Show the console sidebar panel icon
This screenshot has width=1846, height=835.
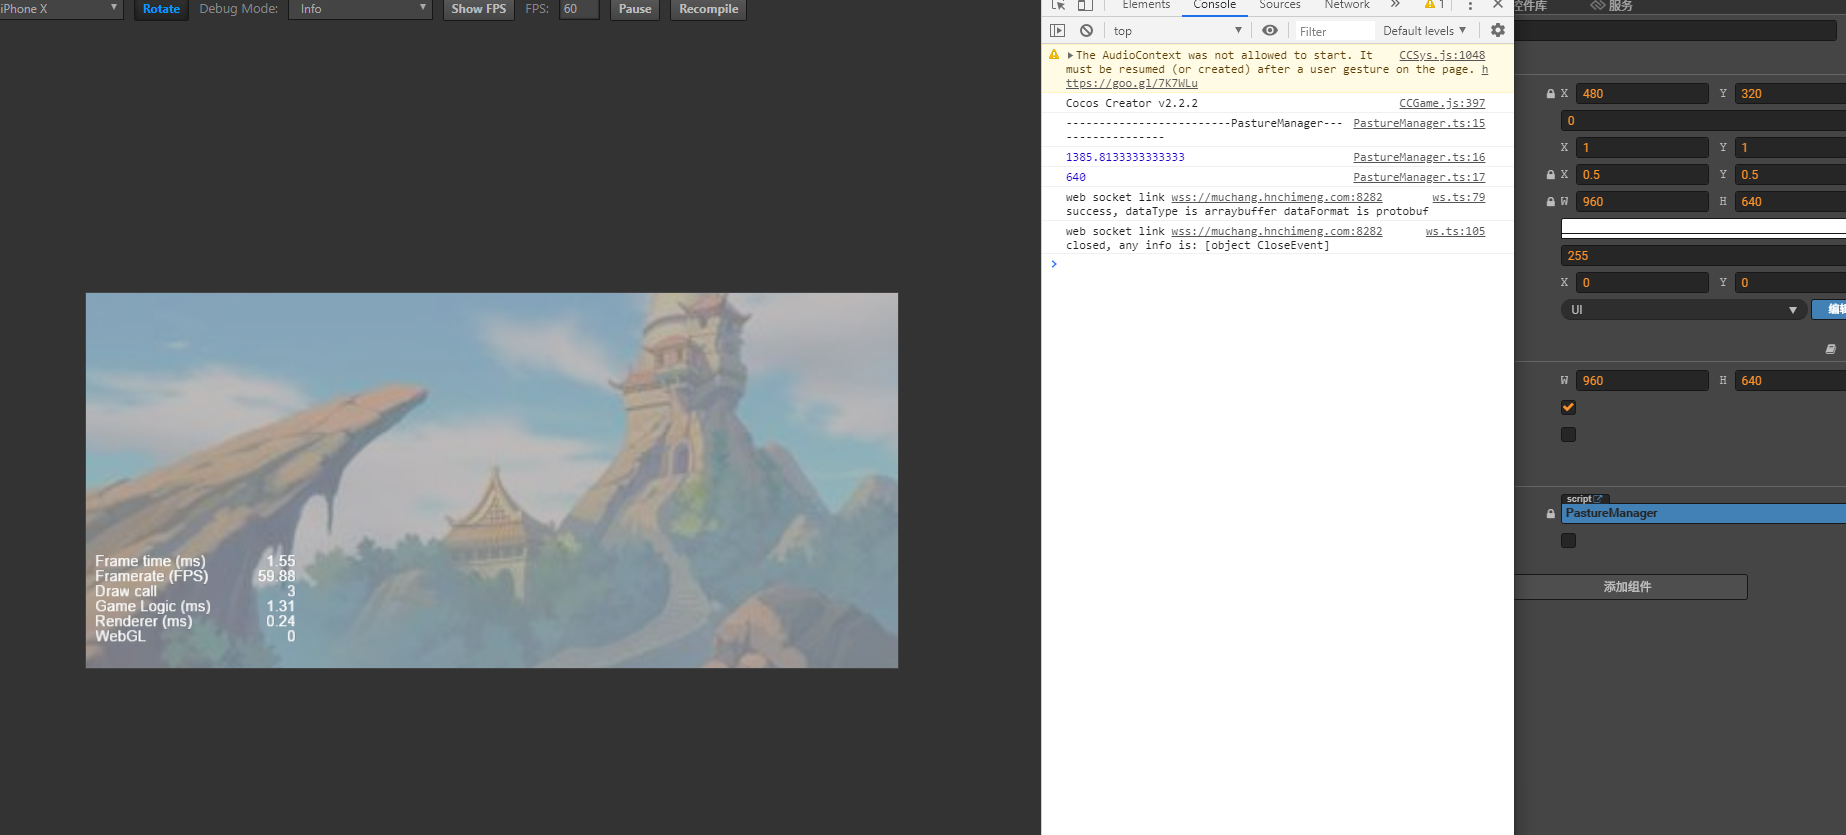point(1057,31)
